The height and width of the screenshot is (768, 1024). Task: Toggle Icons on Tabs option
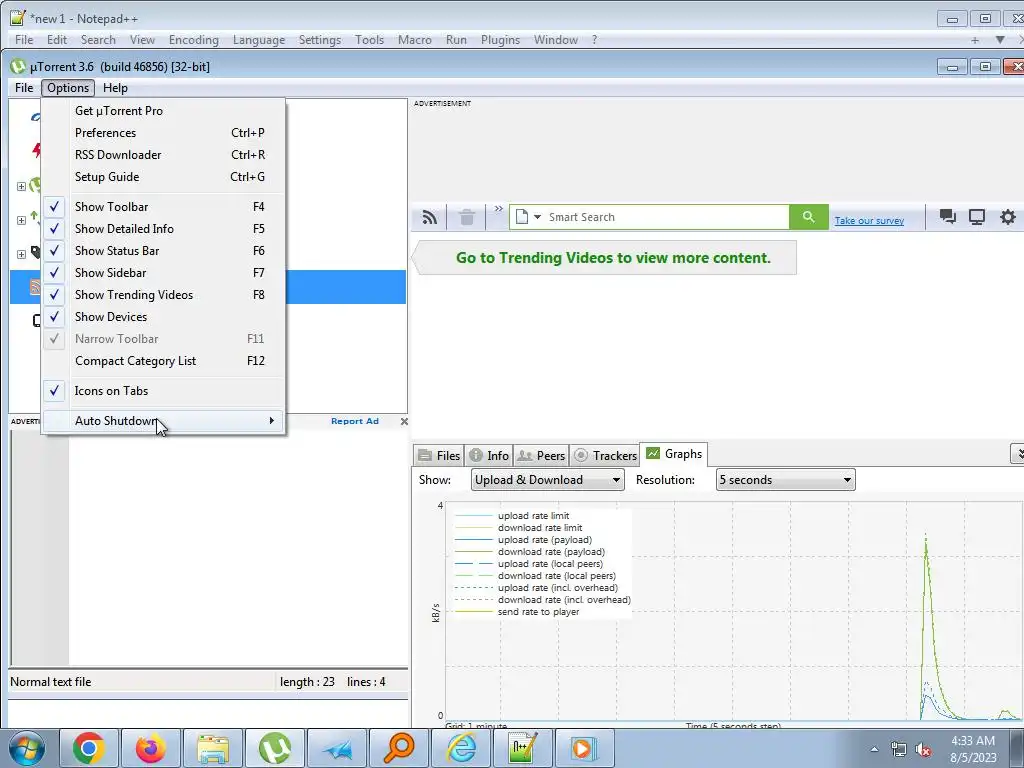click(x=163, y=391)
